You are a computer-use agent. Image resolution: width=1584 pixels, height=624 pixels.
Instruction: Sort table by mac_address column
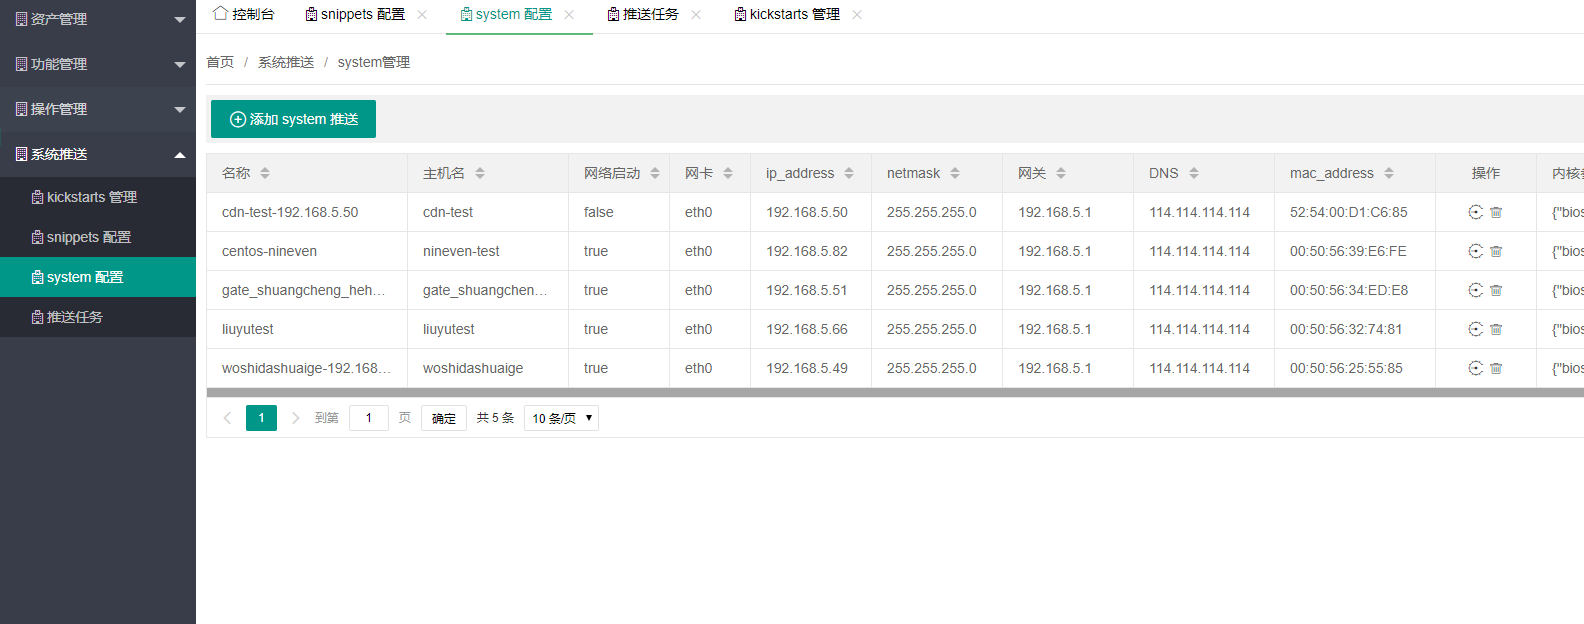click(x=1389, y=173)
